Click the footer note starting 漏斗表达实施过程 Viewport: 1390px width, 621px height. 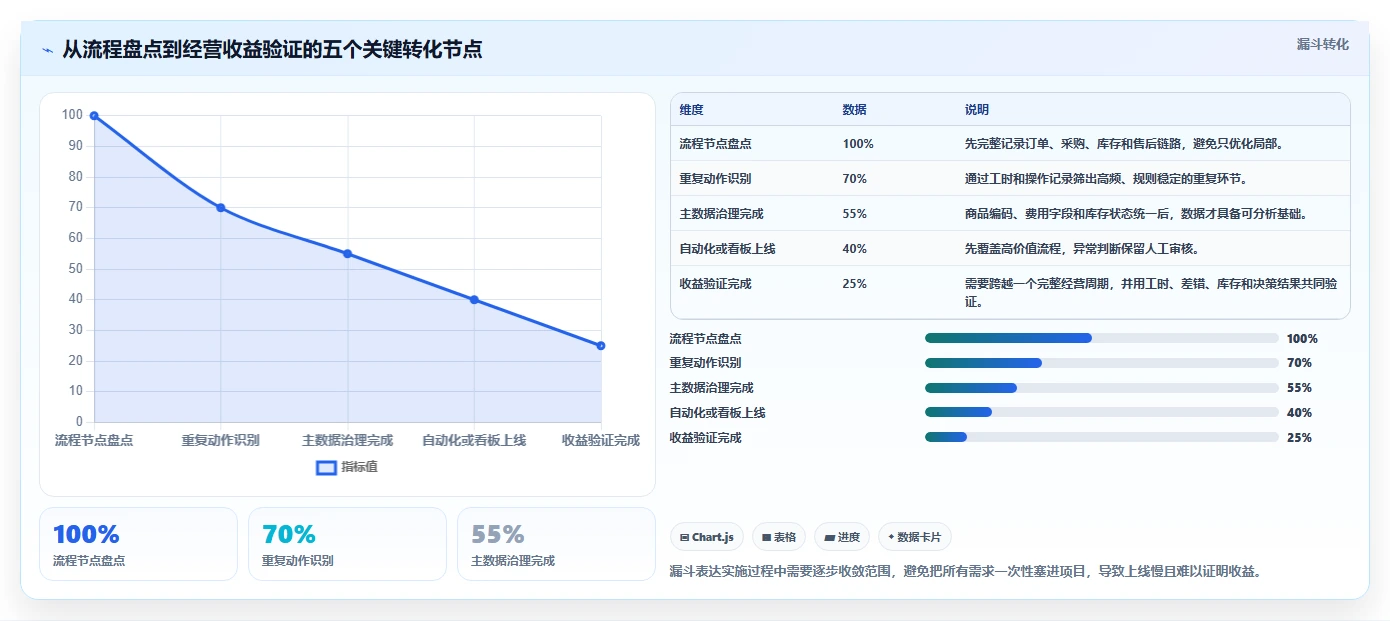point(965,572)
